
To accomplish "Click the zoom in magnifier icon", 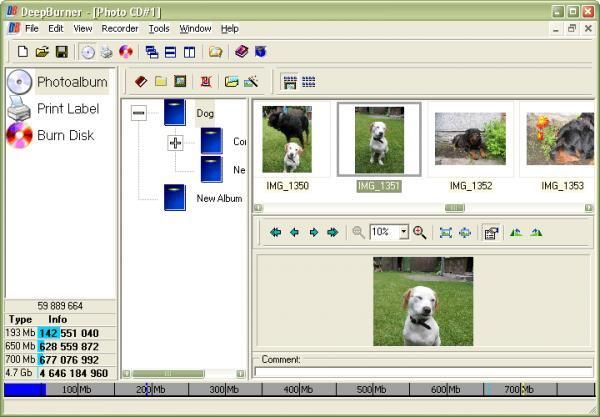I will pyautogui.click(x=419, y=232).
